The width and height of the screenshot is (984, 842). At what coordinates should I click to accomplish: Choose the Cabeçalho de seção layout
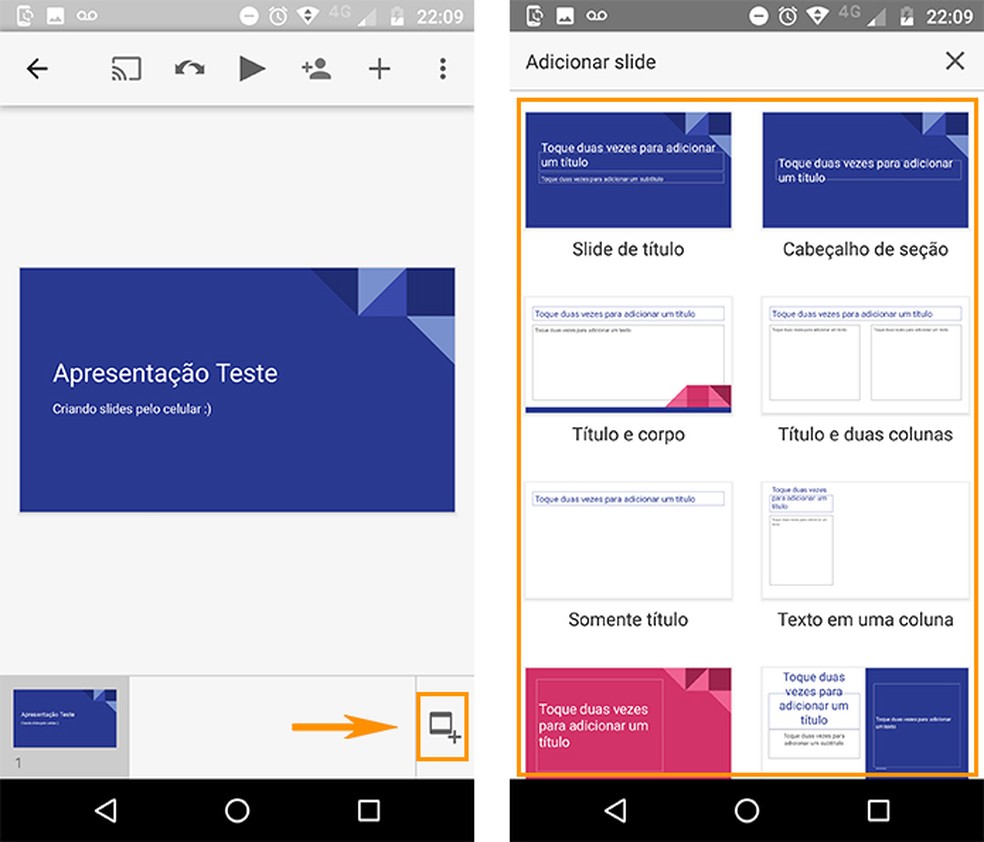click(x=864, y=170)
